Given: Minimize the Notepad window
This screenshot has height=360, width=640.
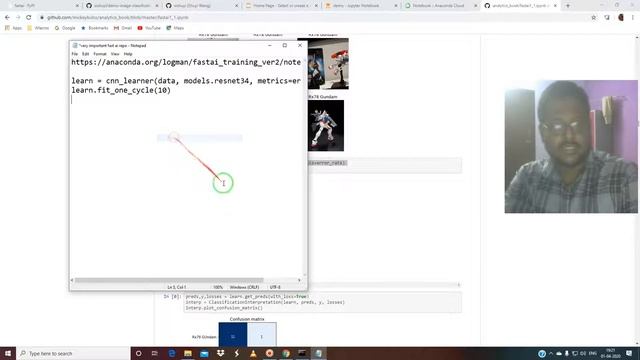Looking at the screenshot, I should [x=269, y=45].
